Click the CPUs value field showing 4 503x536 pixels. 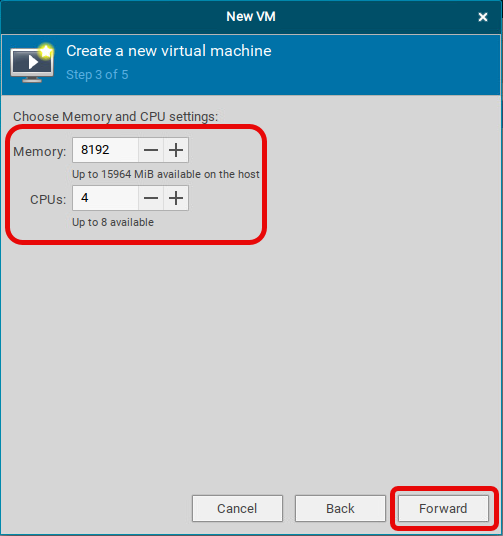[x=105, y=198]
